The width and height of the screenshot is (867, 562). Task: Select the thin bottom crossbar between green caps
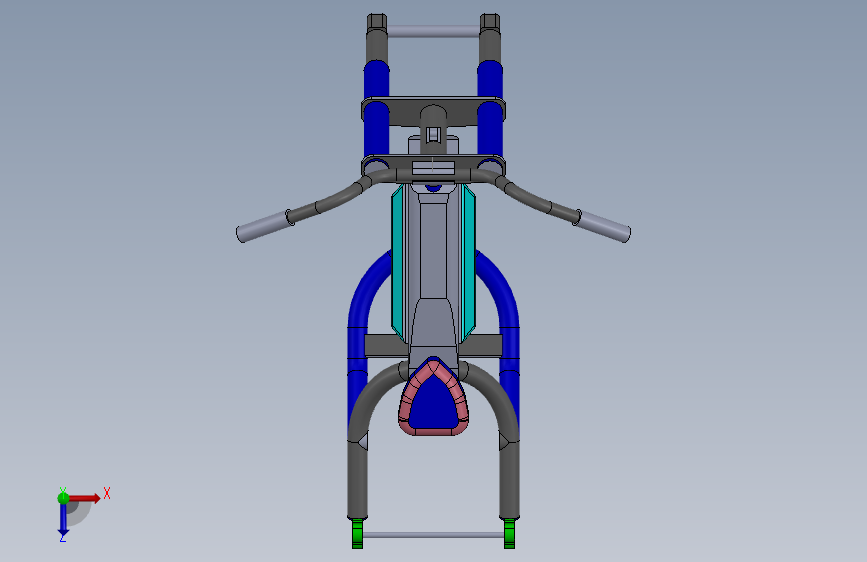click(x=434, y=535)
